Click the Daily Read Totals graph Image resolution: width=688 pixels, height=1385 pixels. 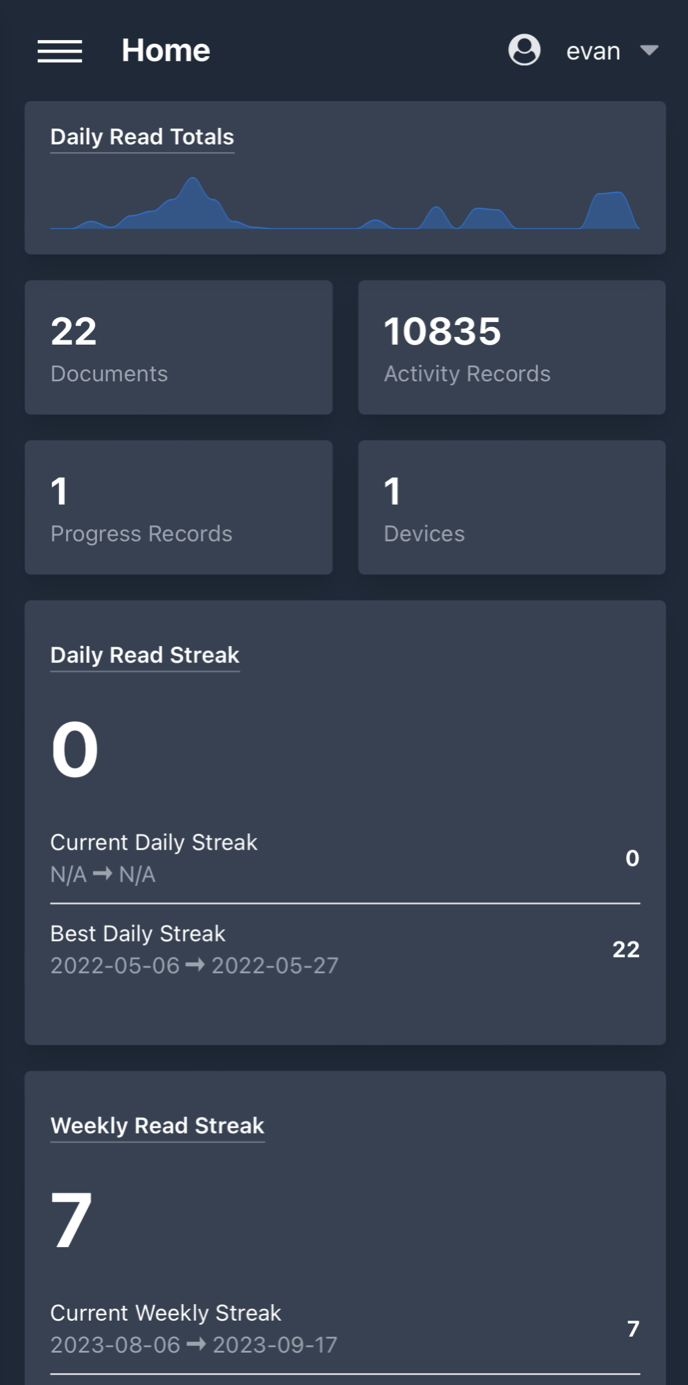(344, 205)
